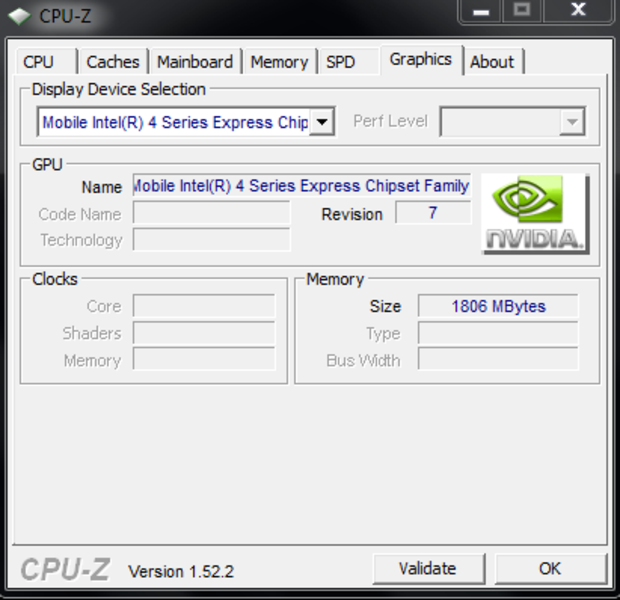Click the Bus Width field
This screenshot has height=600, width=620.
(x=498, y=359)
